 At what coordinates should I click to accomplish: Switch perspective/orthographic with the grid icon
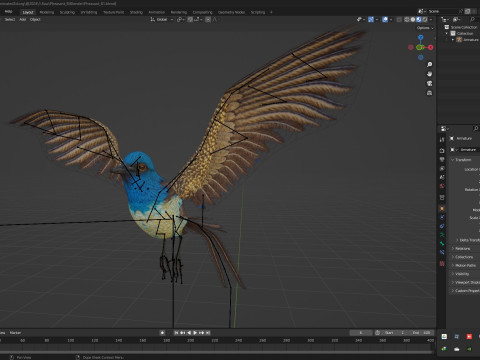pyautogui.click(x=429, y=93)
